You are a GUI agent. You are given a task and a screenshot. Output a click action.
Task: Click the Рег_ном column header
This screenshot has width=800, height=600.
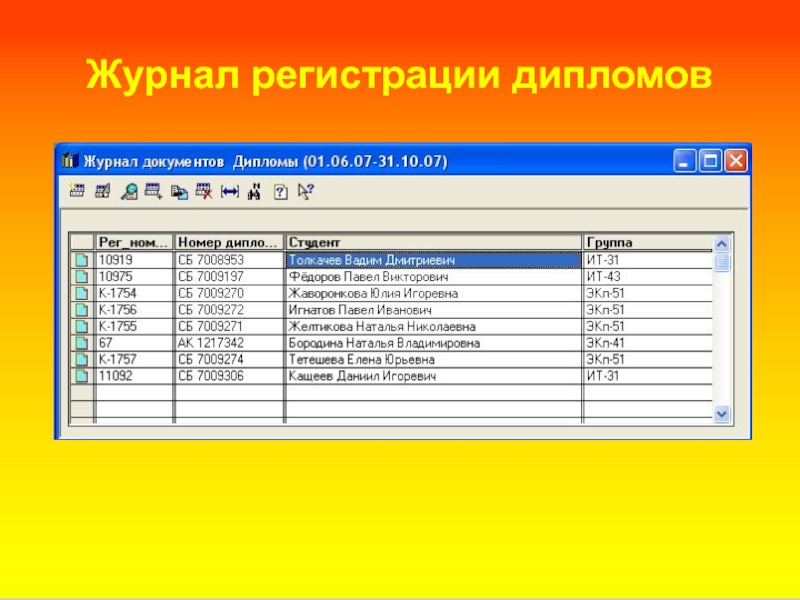tap(134, 242)
